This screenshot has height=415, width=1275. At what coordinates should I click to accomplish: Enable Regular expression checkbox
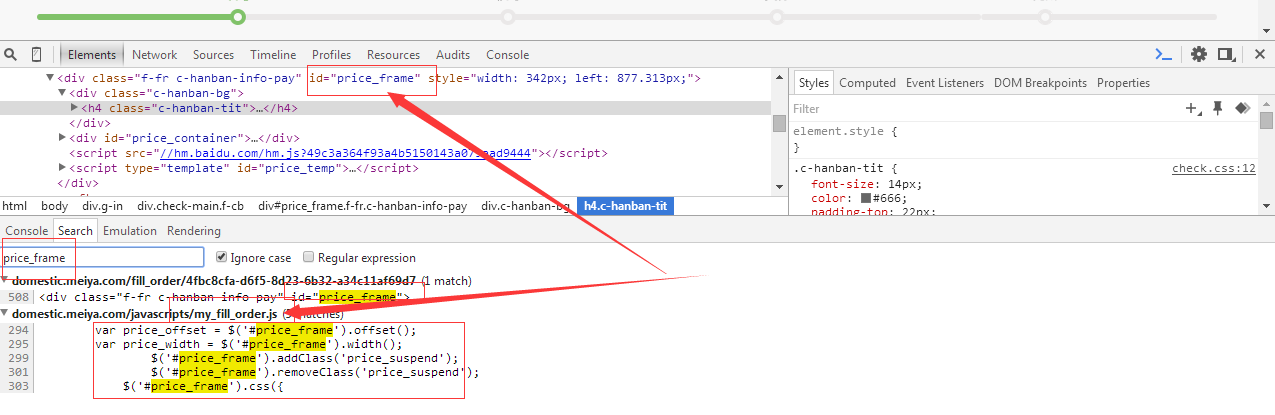[309, 257]
